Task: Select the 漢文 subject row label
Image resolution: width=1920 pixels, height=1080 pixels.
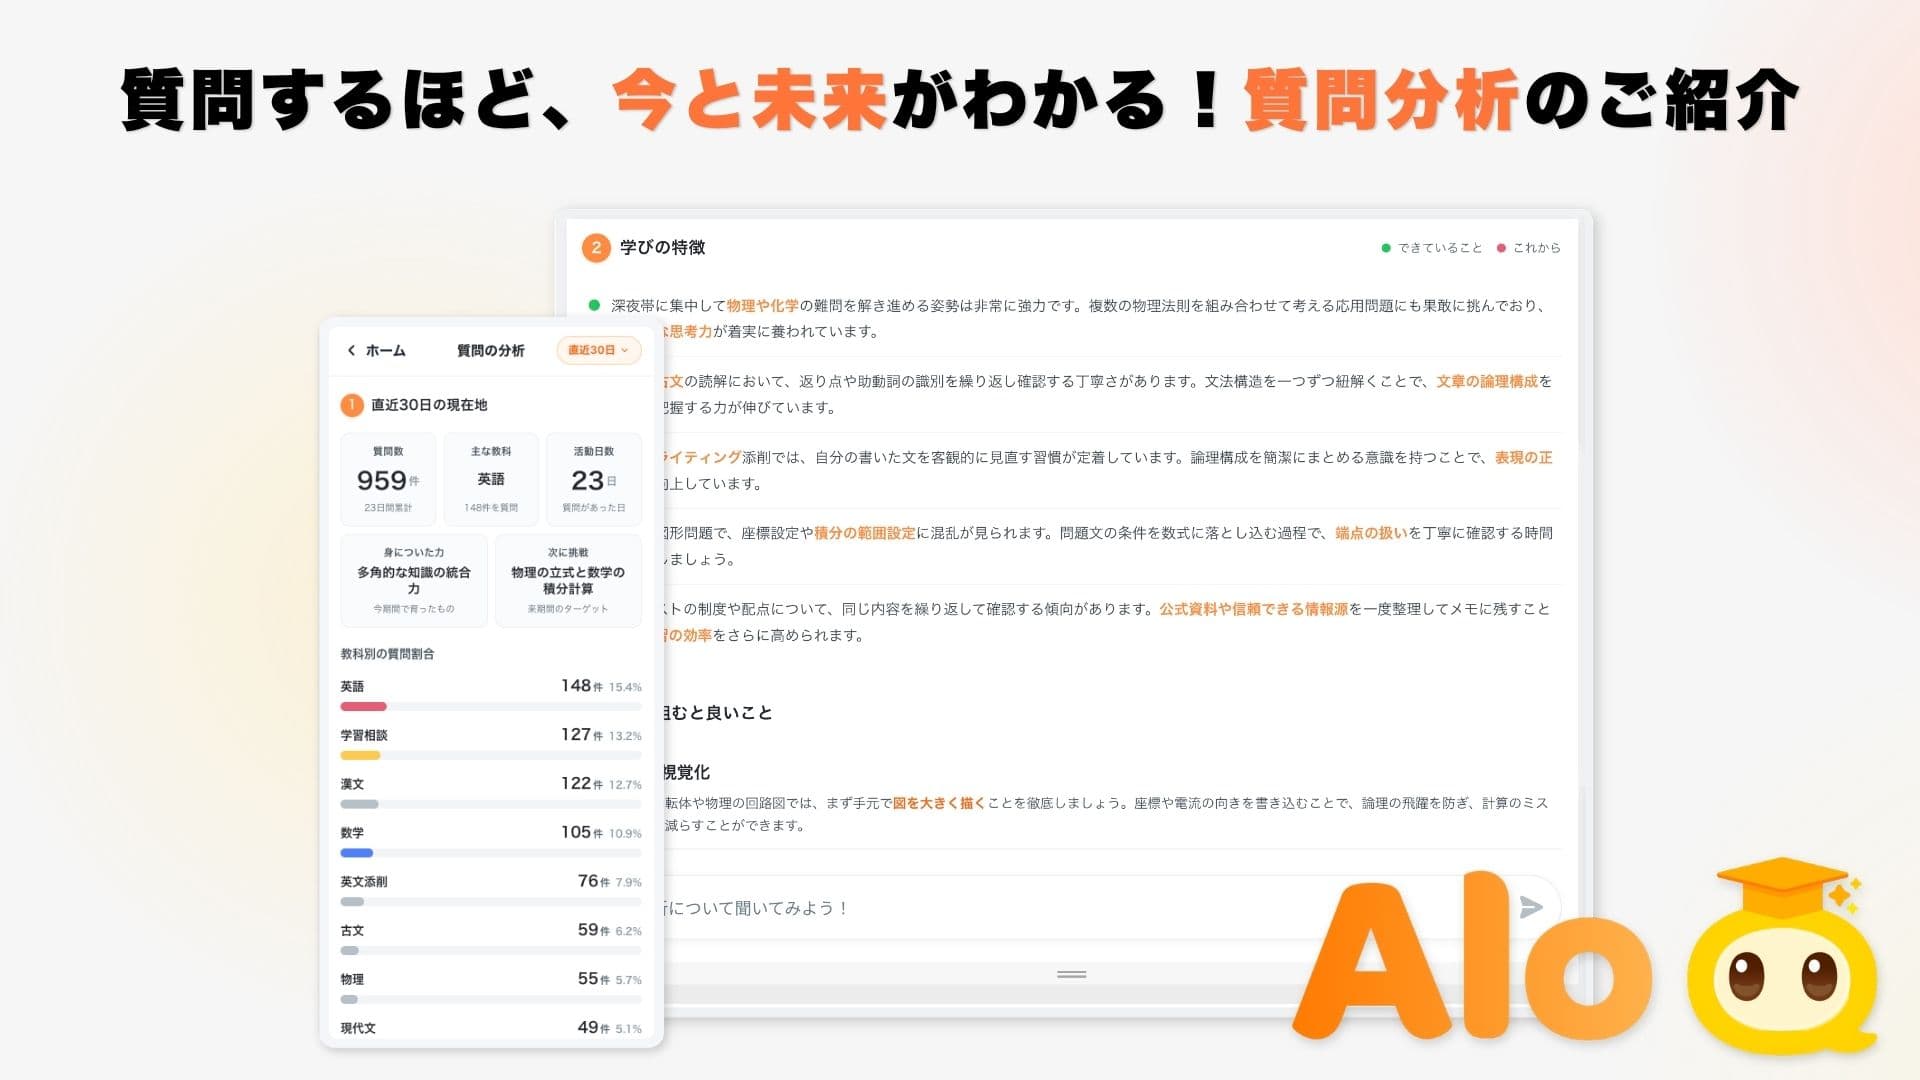Action: click(352, 784)
